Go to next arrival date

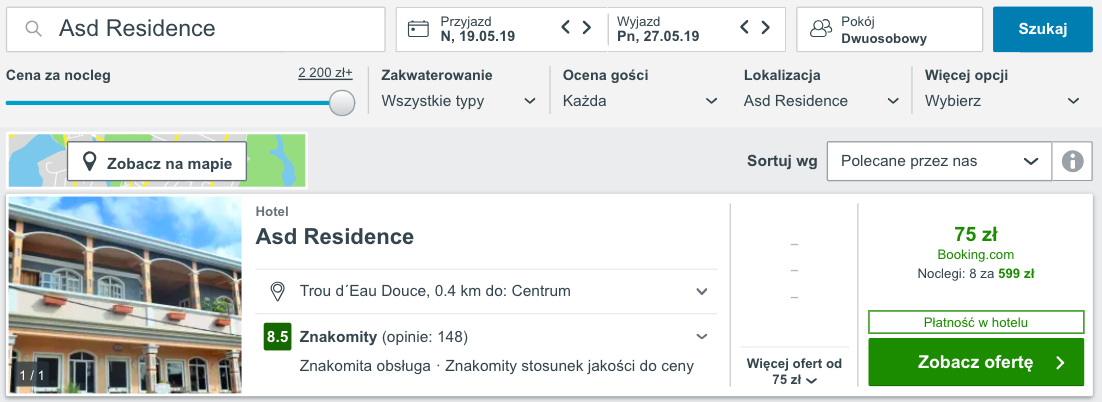pos(588,28)
